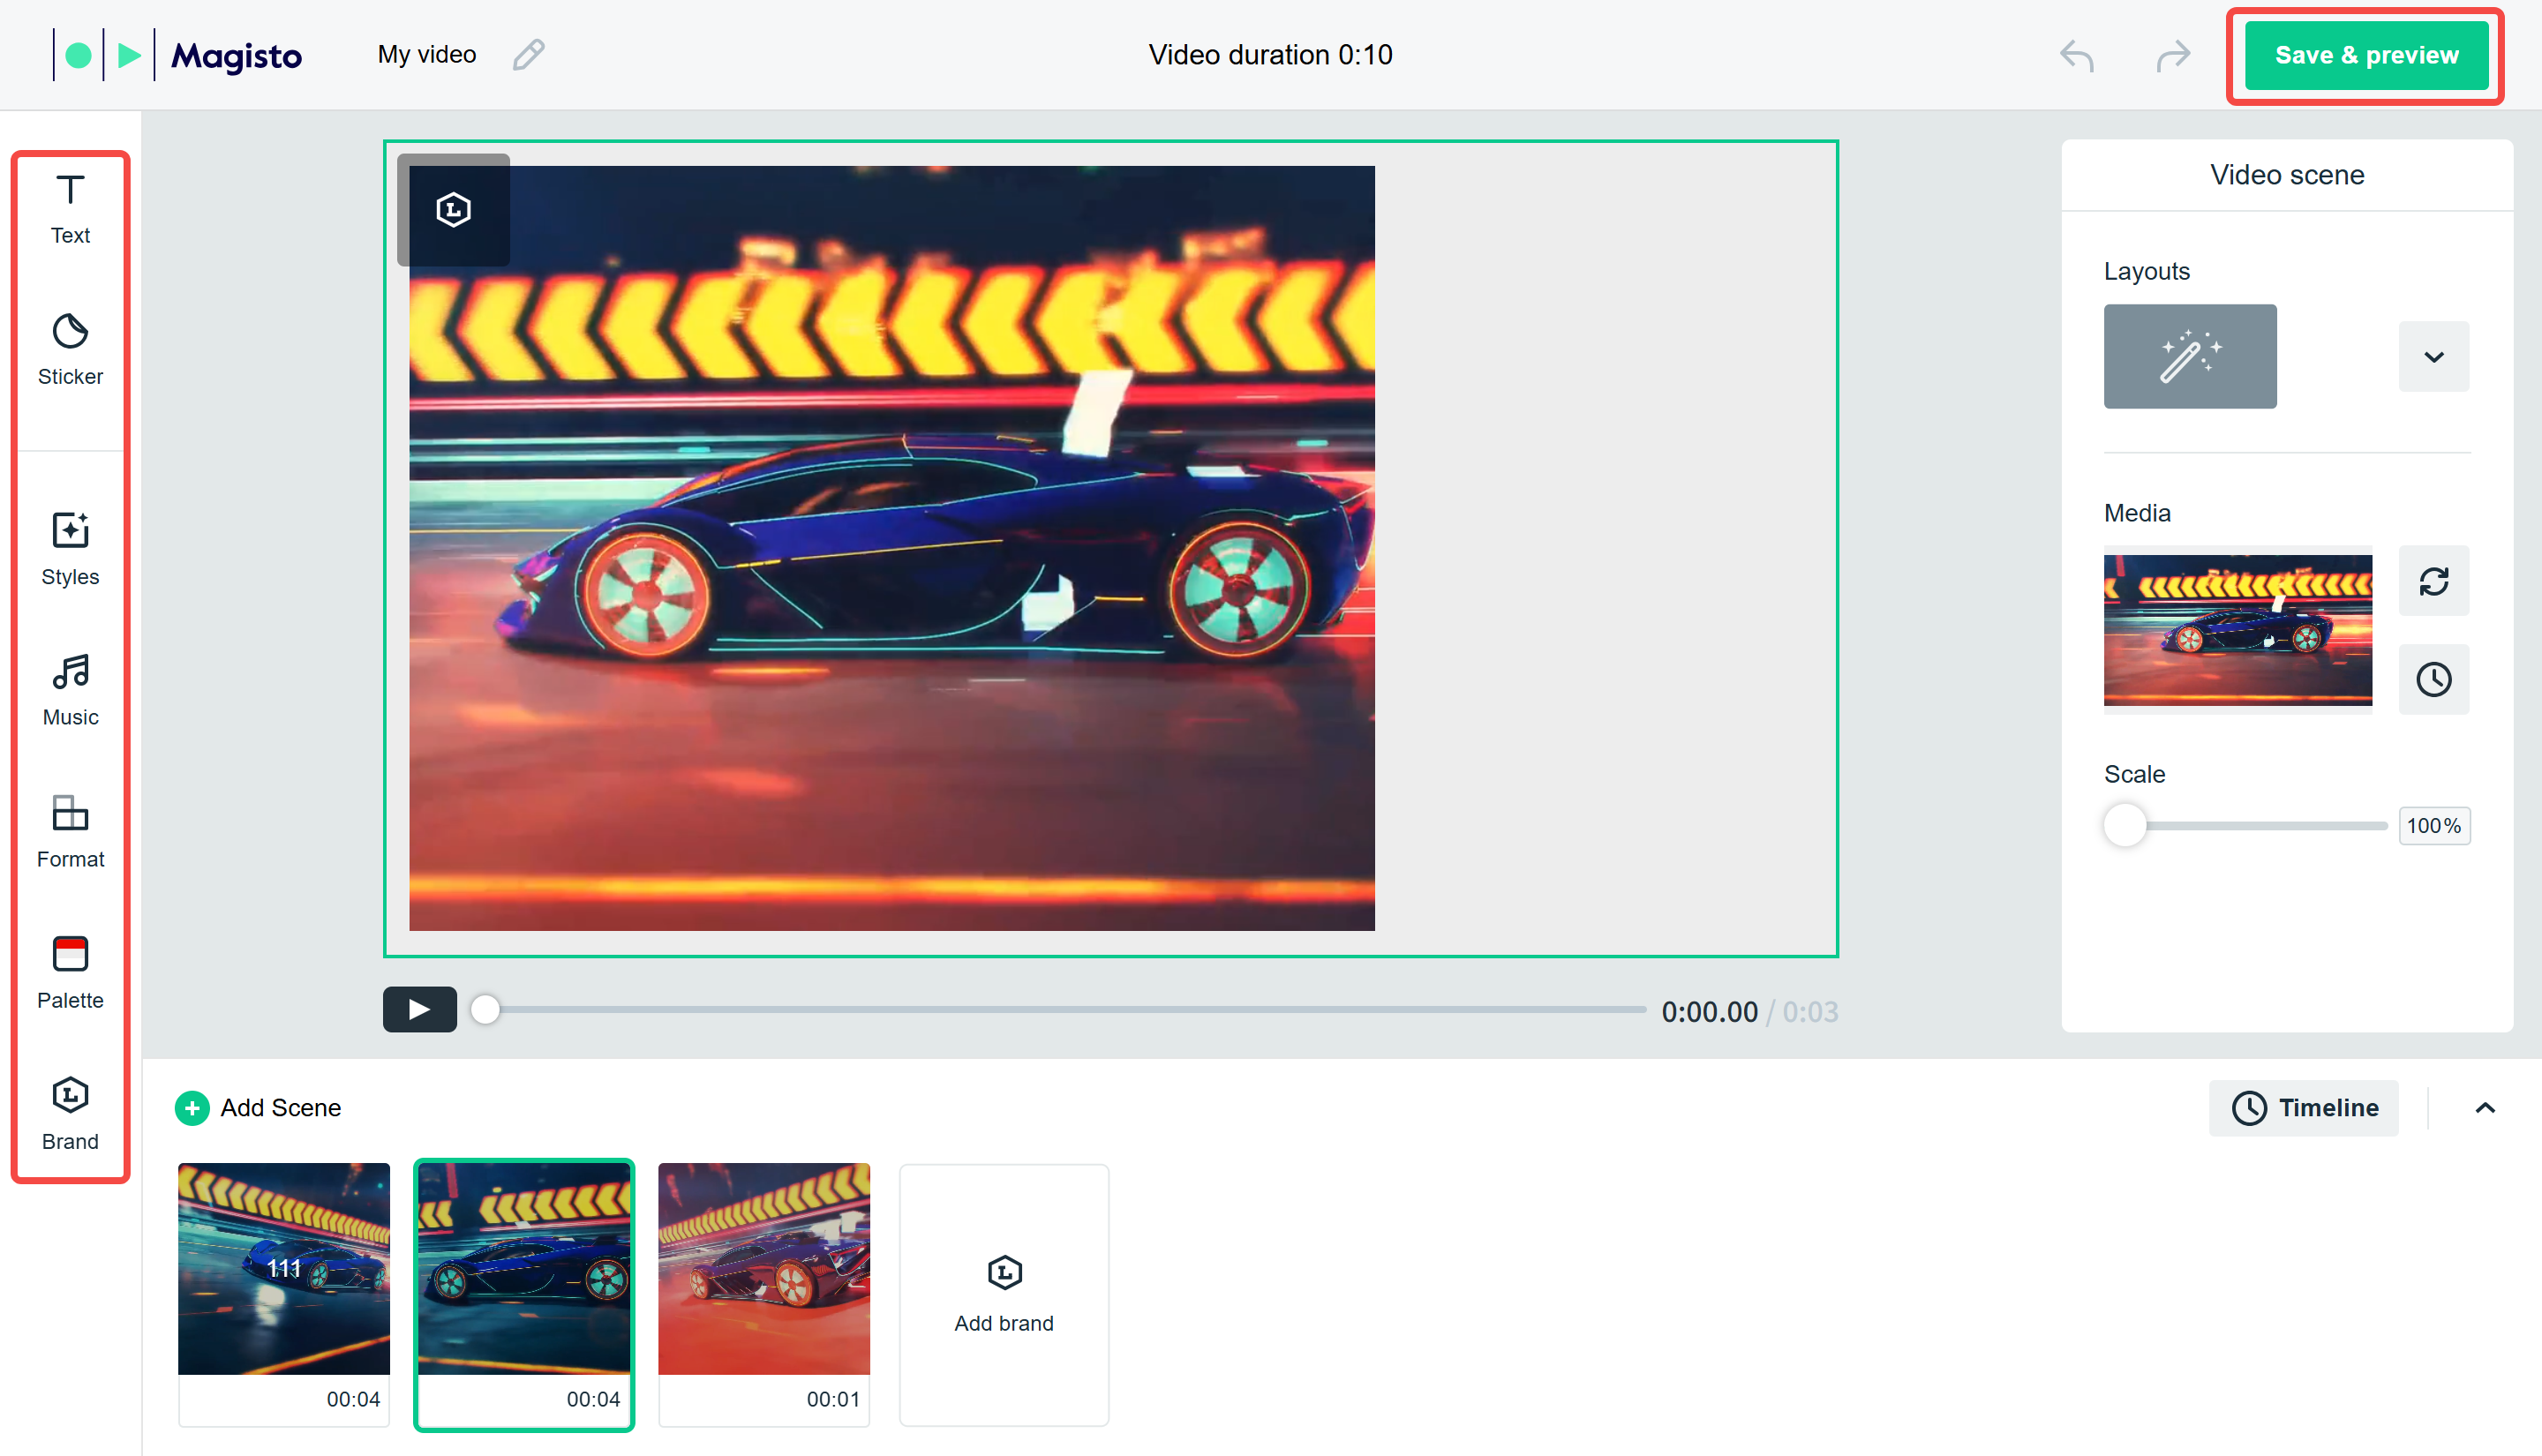Image resolution: width=2542 pixels, height=1456 pixels.
Task: Open the Palette panel
Action: point(70,972)
